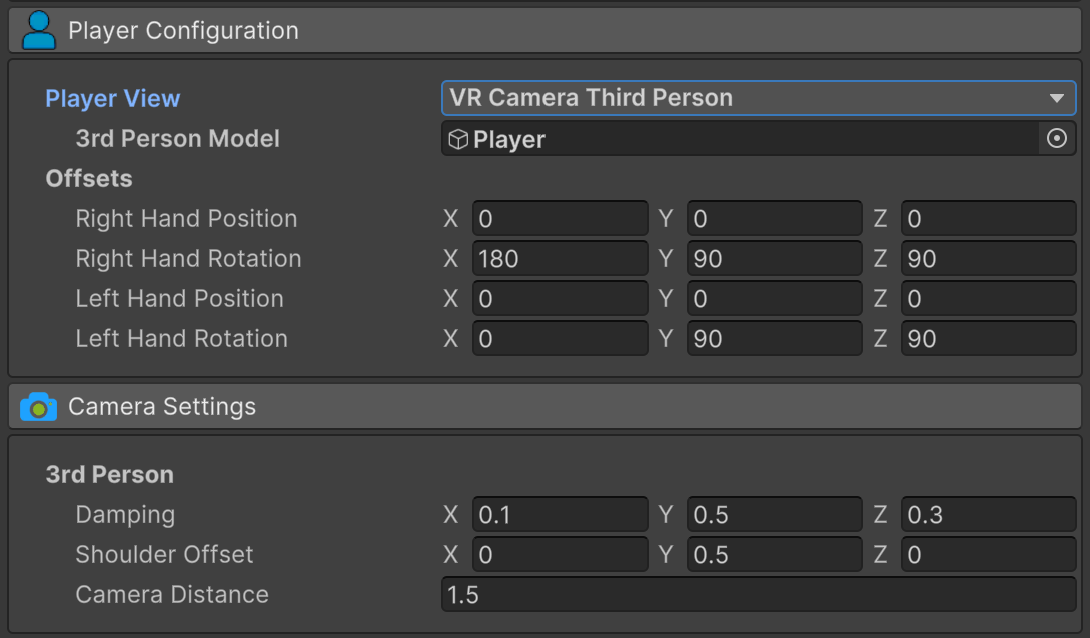
Task: Click the Player Configuration person icon
Action: (39, 31)
